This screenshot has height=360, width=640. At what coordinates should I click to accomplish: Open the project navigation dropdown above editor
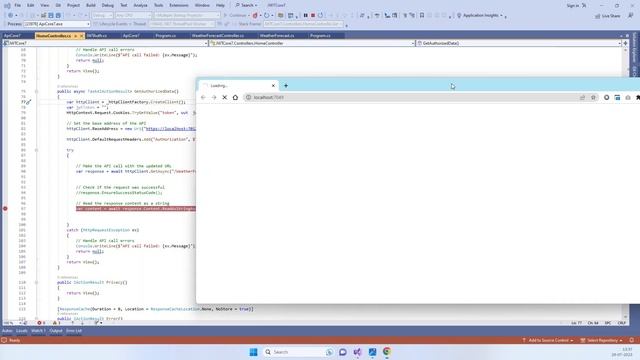(x=105, y=43)
